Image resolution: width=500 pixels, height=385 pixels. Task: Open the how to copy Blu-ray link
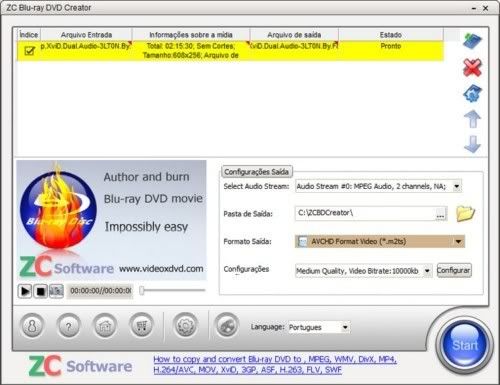click(275, 364)
